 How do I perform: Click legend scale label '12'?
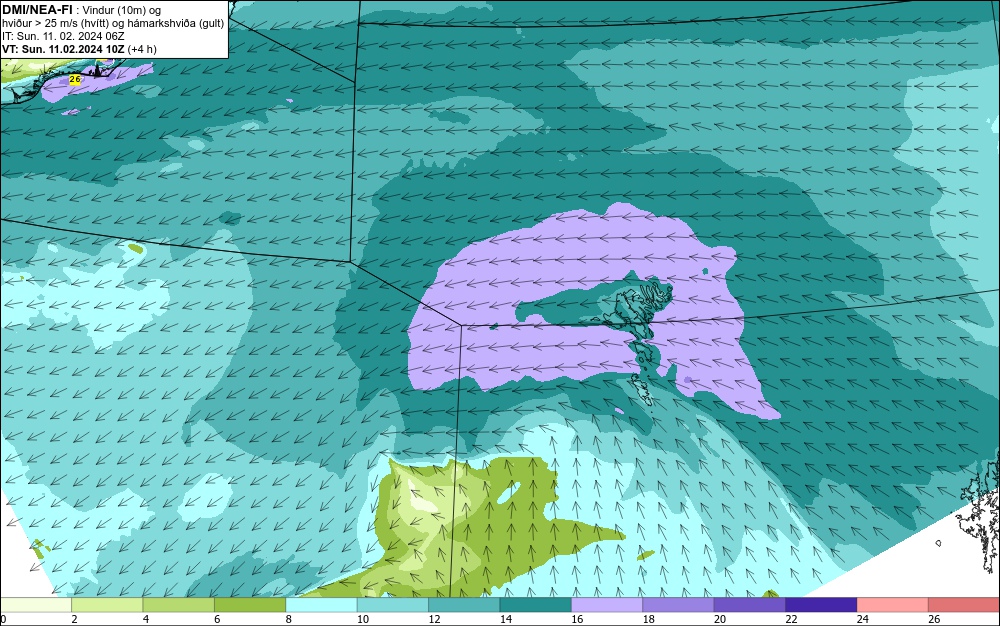(x=434, y=619)
